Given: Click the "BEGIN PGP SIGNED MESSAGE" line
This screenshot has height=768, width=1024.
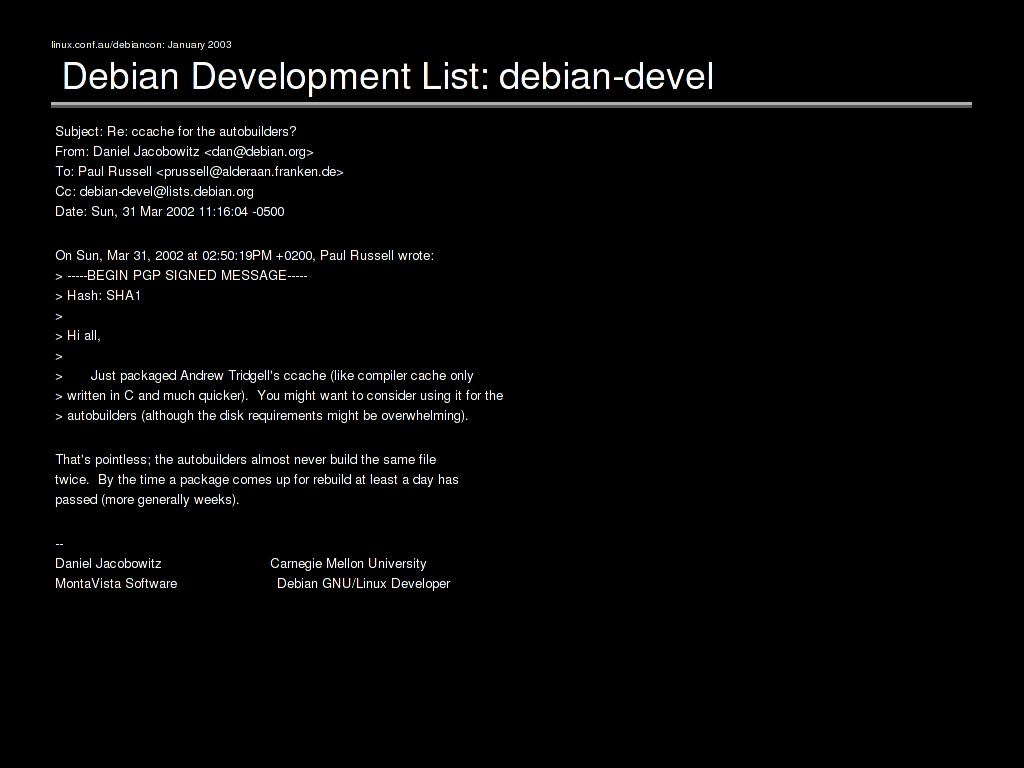Looking at the screenshot, I should [186, 275].
